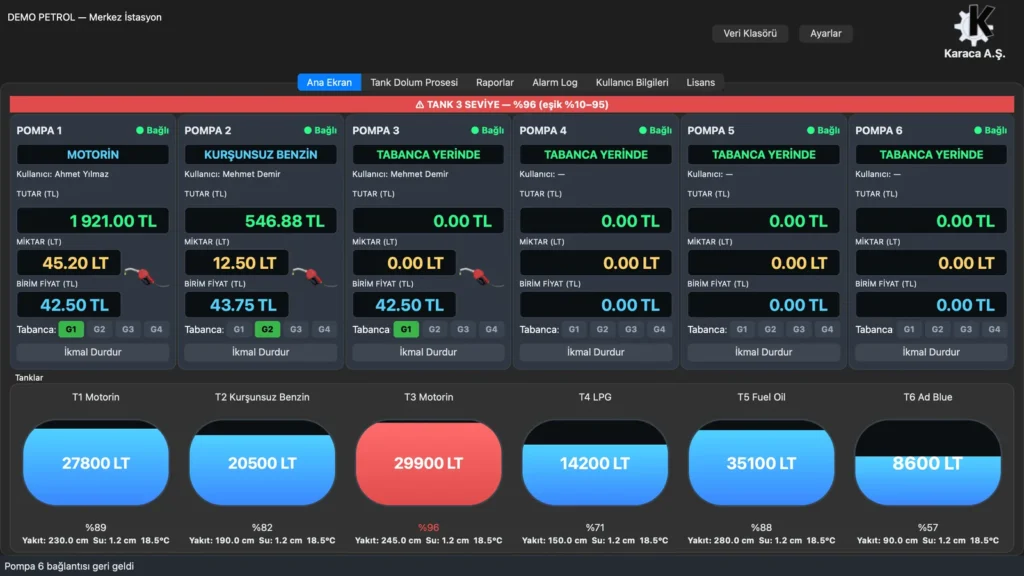The image size is (1024, 576).
Task: Click the fuel nozzle icon on Pompa 3
Action: [481, 276]
